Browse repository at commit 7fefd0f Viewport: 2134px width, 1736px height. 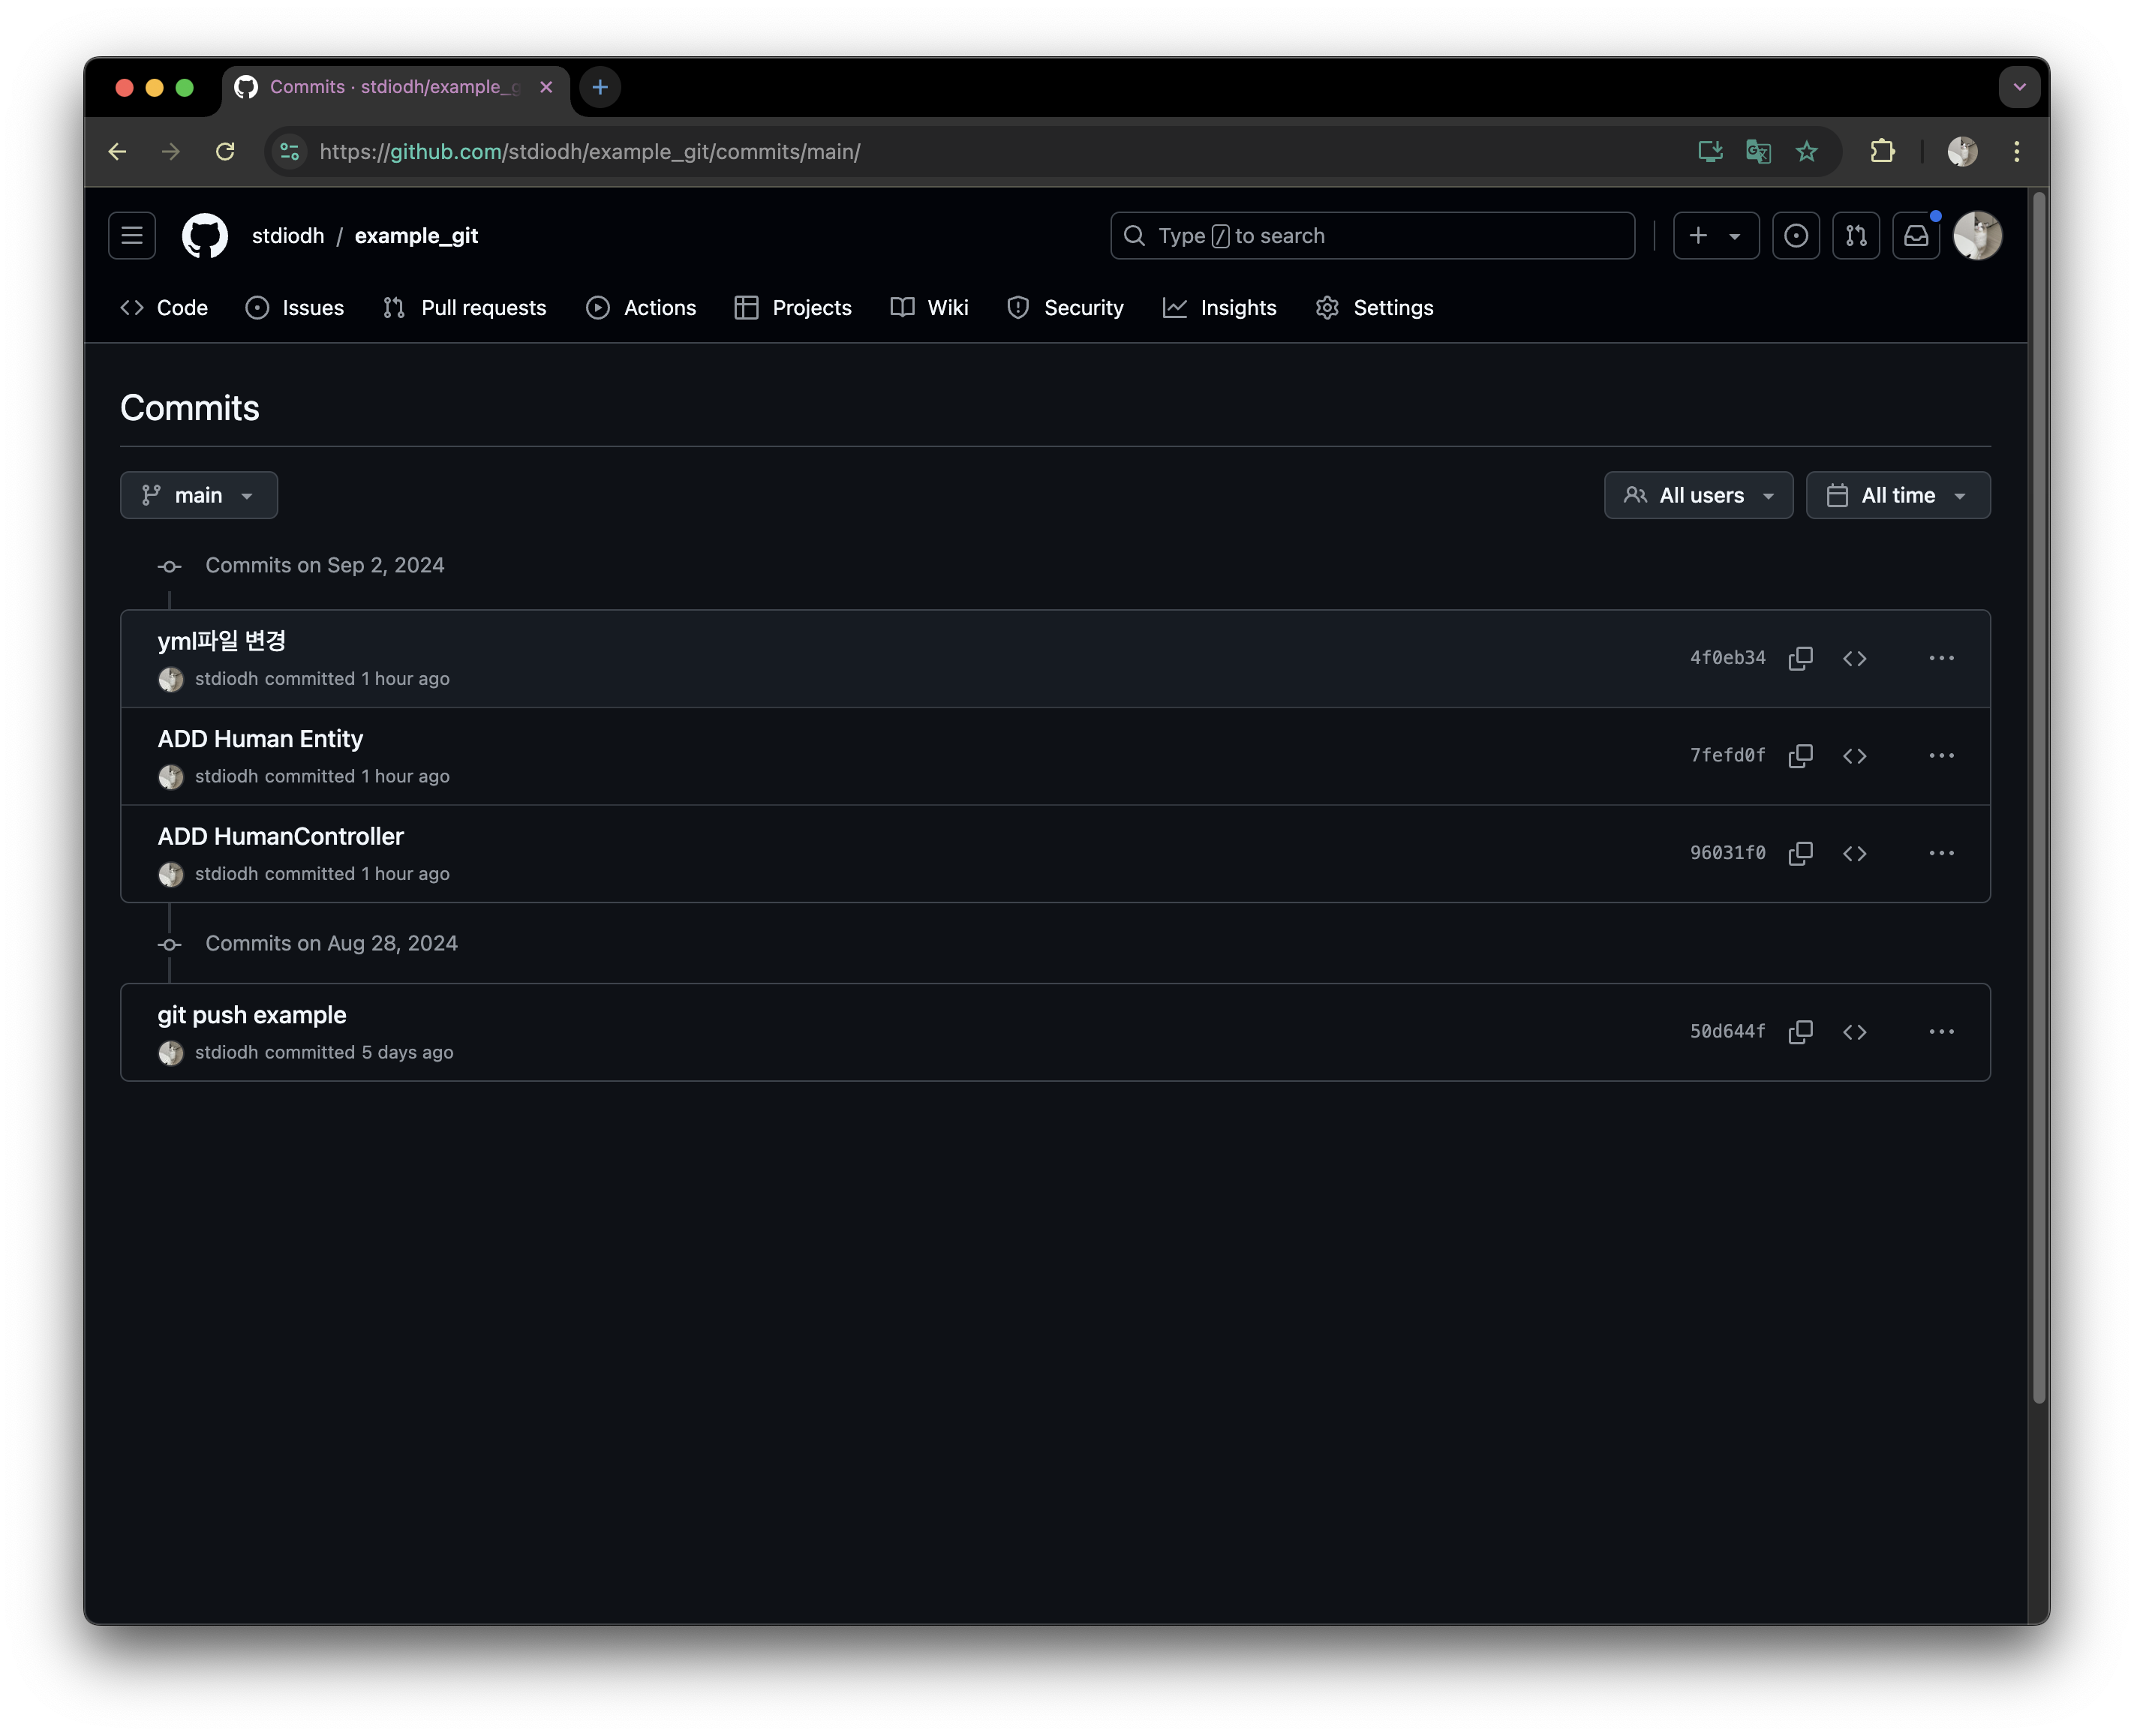(1854, 756)
